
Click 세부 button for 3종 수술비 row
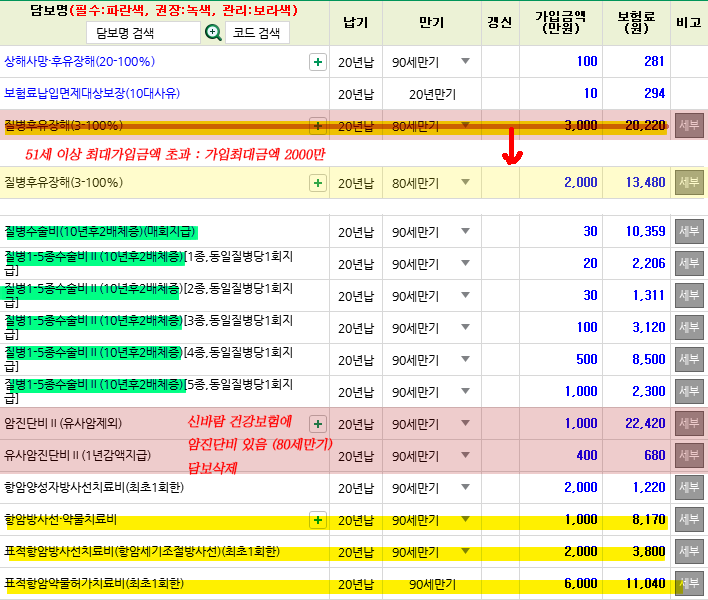point(689,328)
